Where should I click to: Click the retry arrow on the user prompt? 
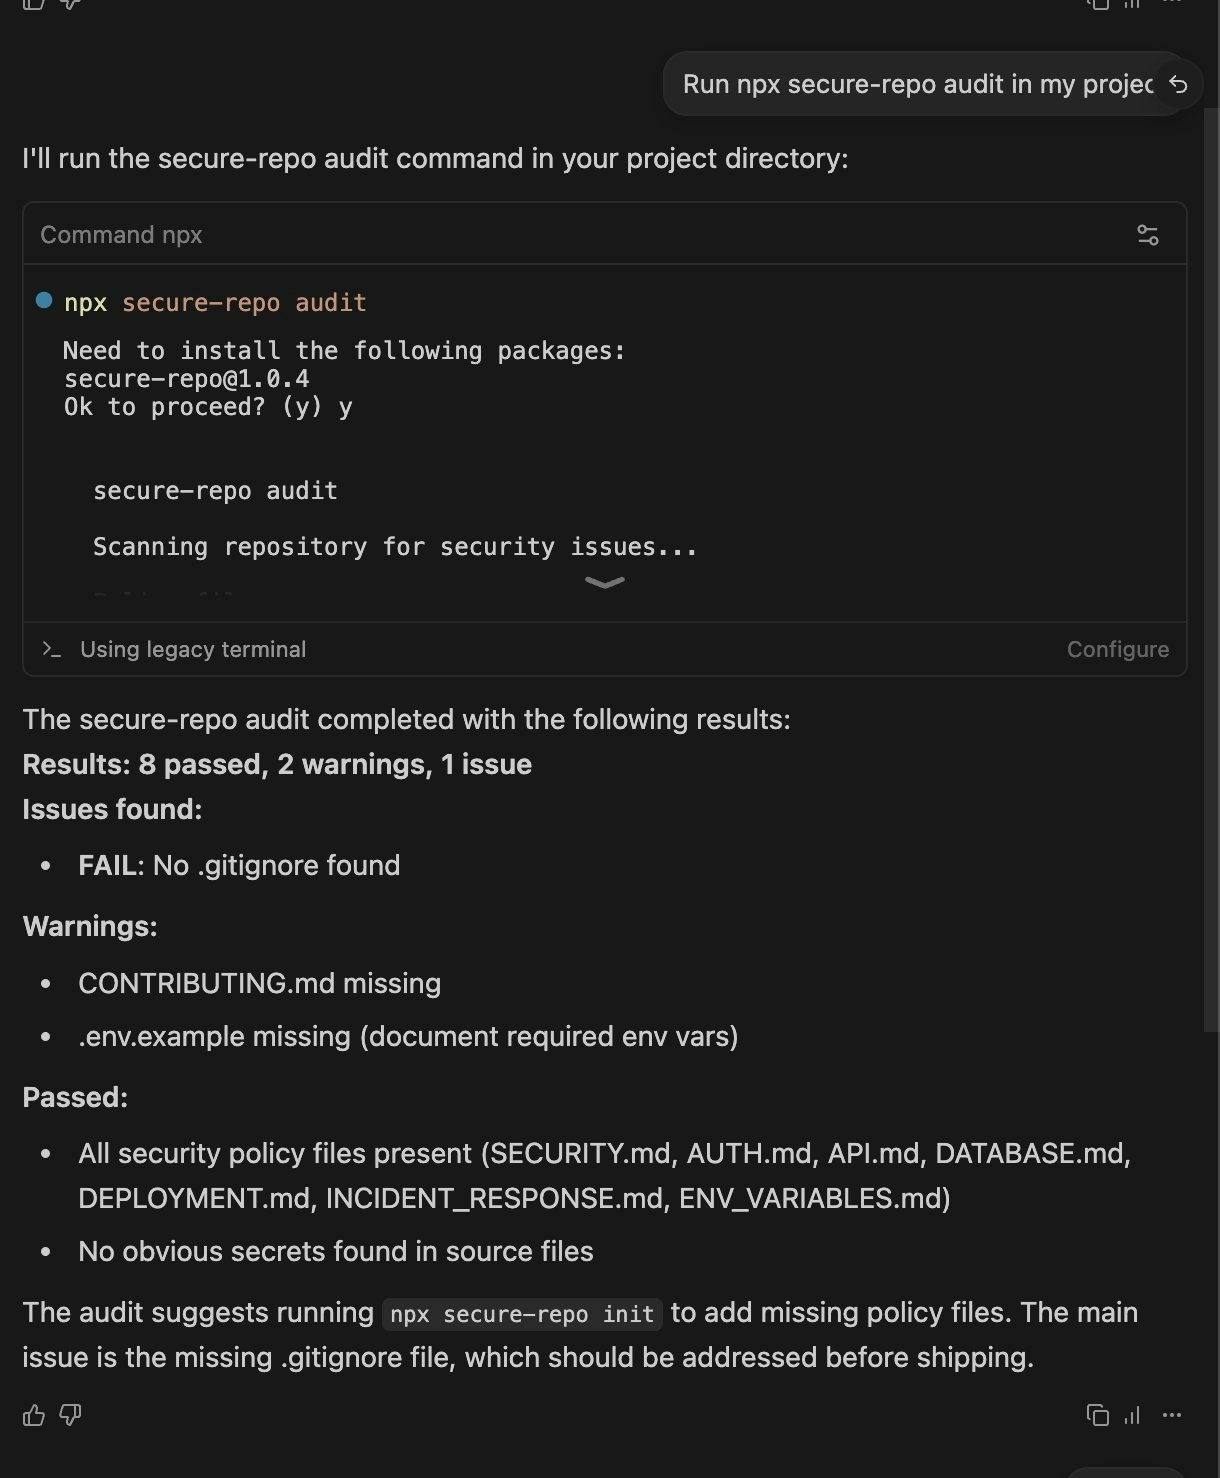coord(1178,84)
